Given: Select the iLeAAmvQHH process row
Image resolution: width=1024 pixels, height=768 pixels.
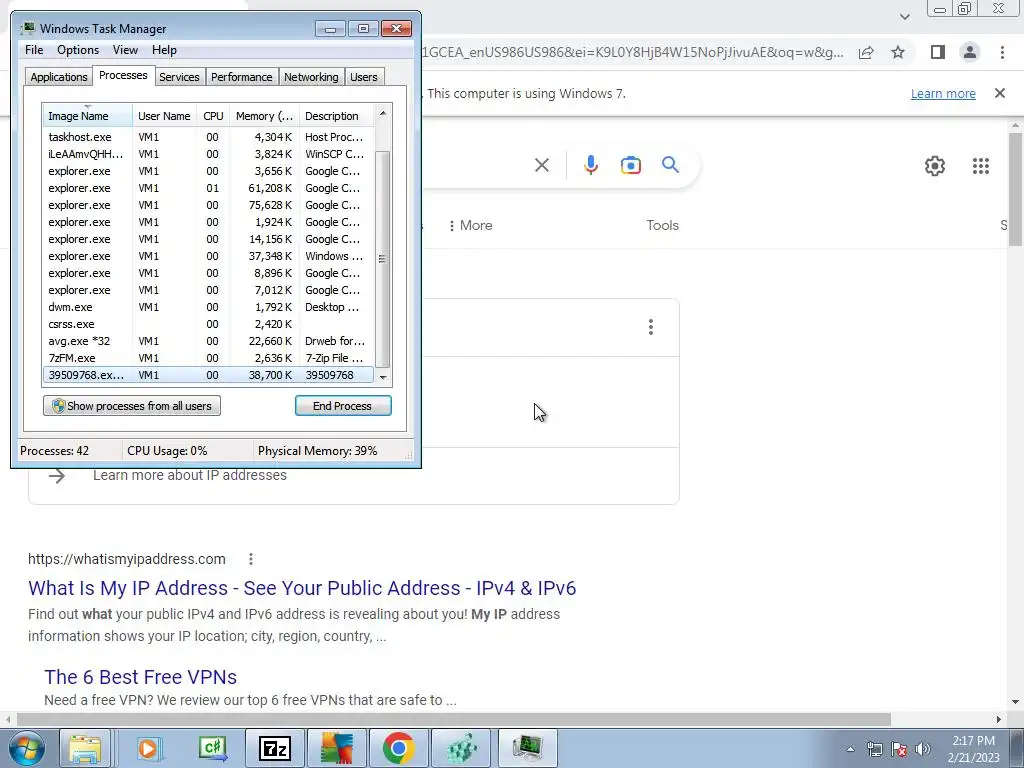Looking at the screenshot, I should click(208, 154).
